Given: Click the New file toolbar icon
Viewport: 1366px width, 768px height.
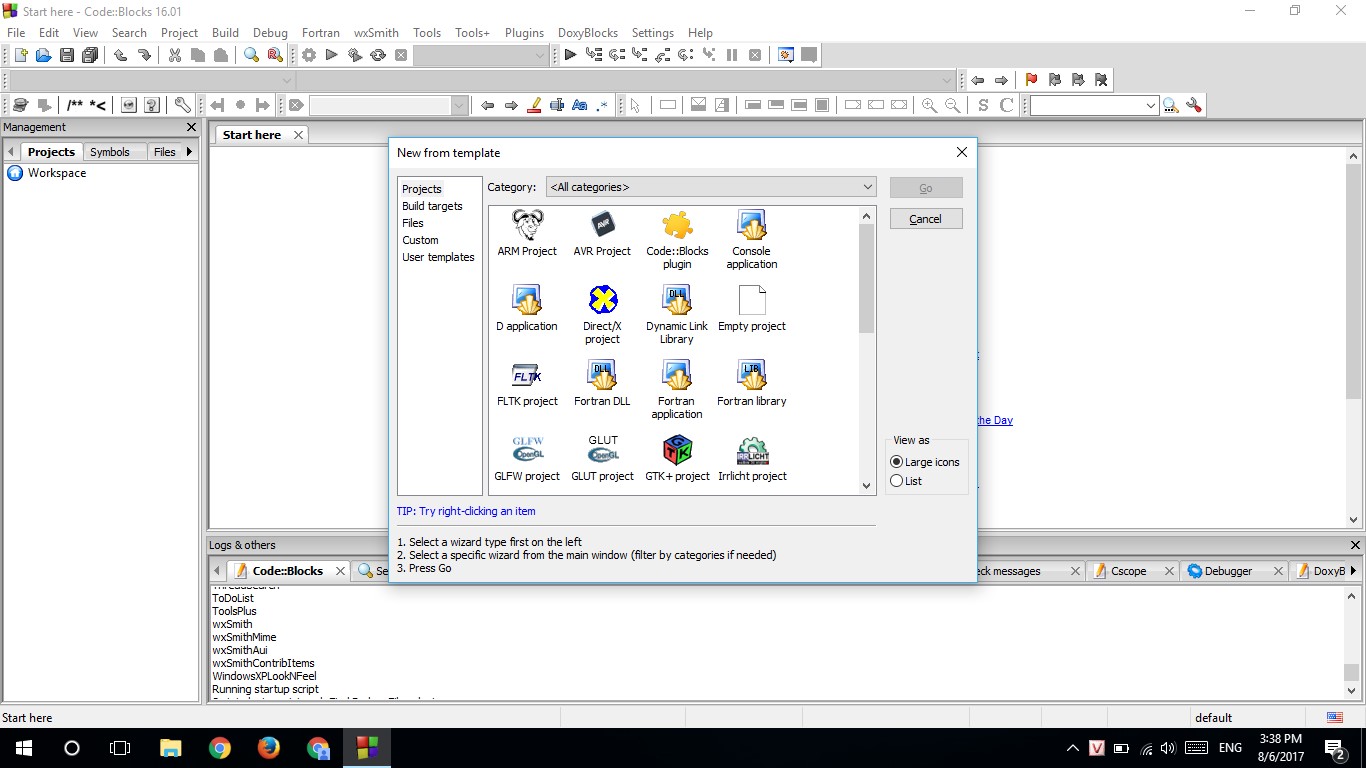Looking at the screenshot, I should (x=20, y=55).
